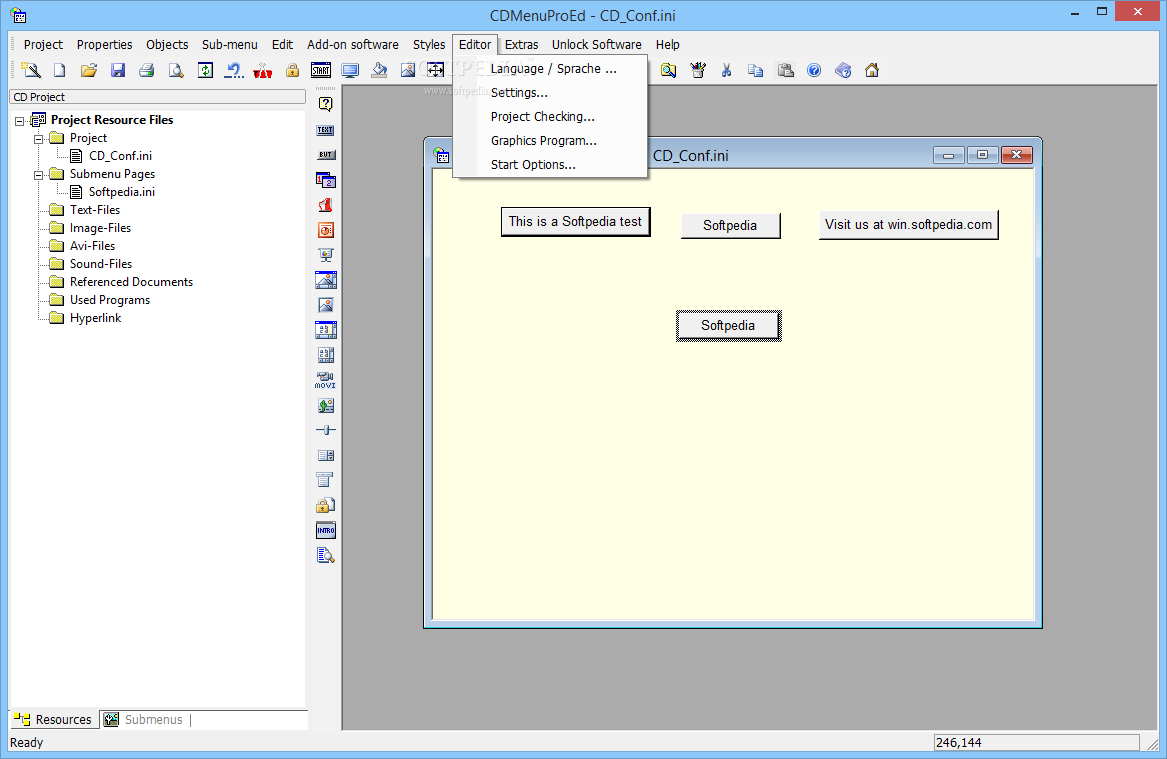This screenshot has height=759, width=1167.
Task: Minimize the CD_Conf.ini child window
Action: tap(949, 155)
